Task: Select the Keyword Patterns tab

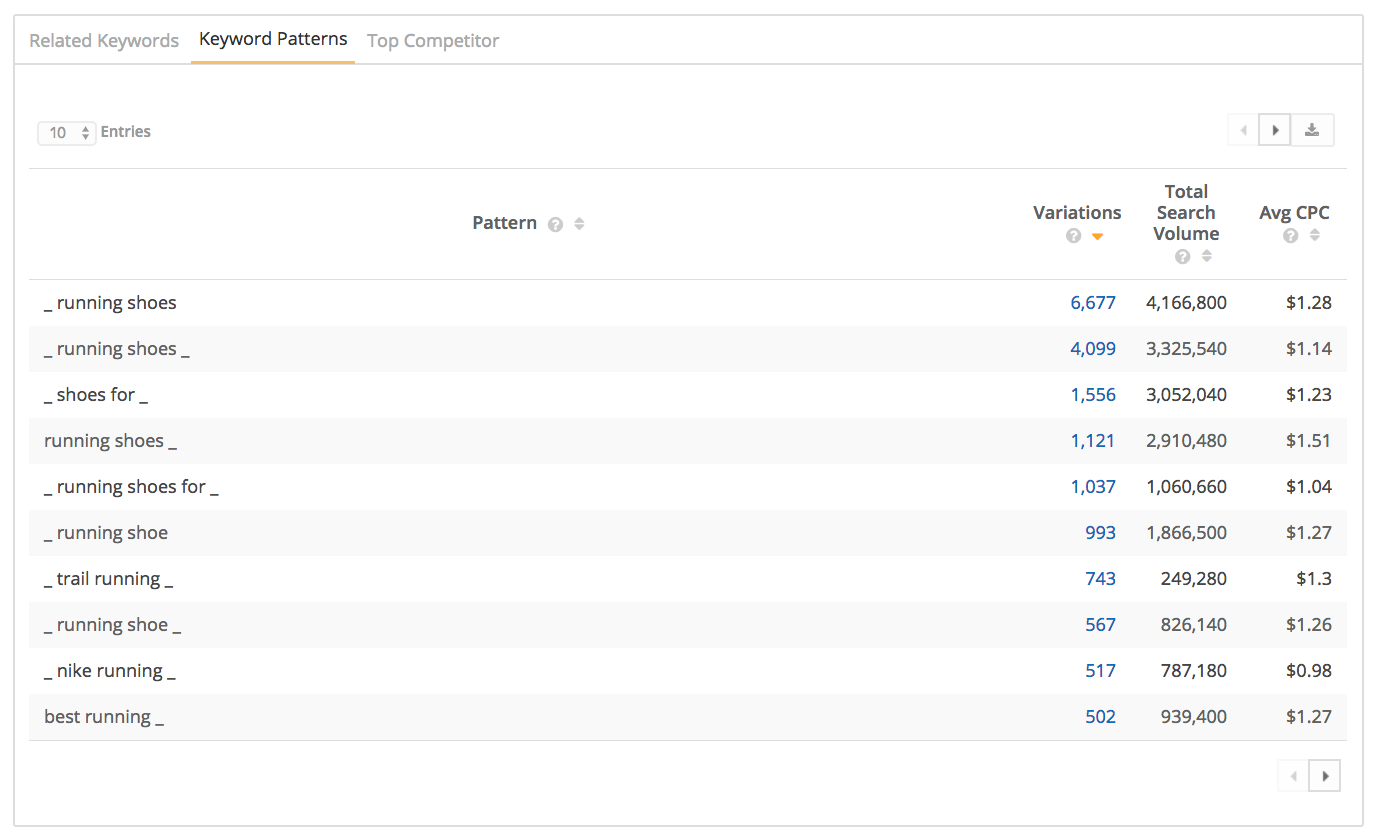Action: click(273, 40)
